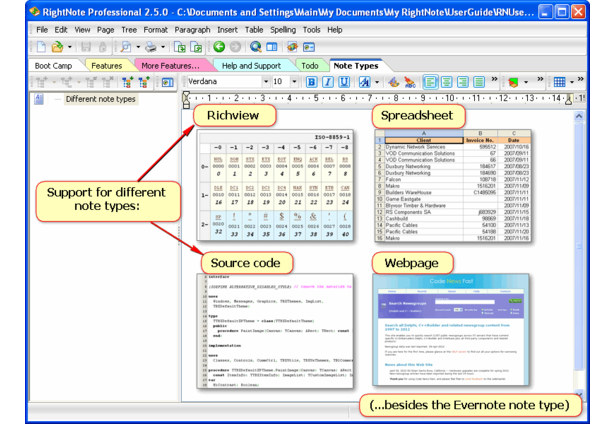Viewport: 615px width, 424px height.
Task: Open the table grid dropdown arrow
Action: point(572,82)
